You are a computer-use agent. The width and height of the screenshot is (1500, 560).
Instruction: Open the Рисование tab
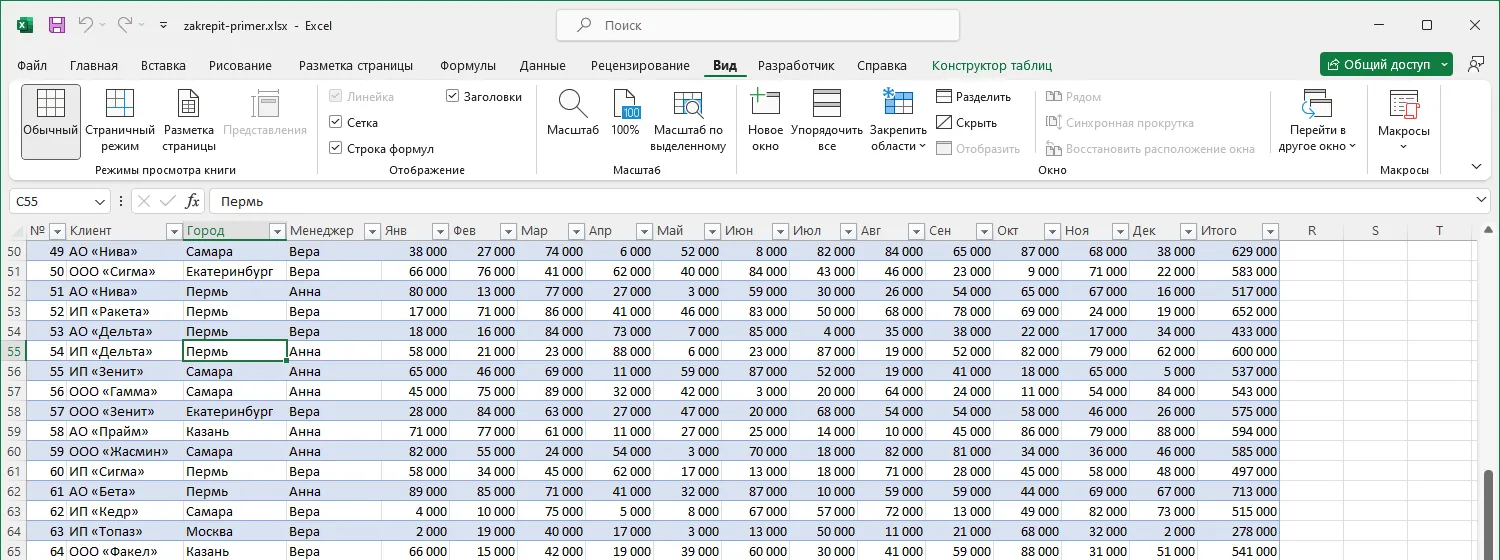click(240, 66)
